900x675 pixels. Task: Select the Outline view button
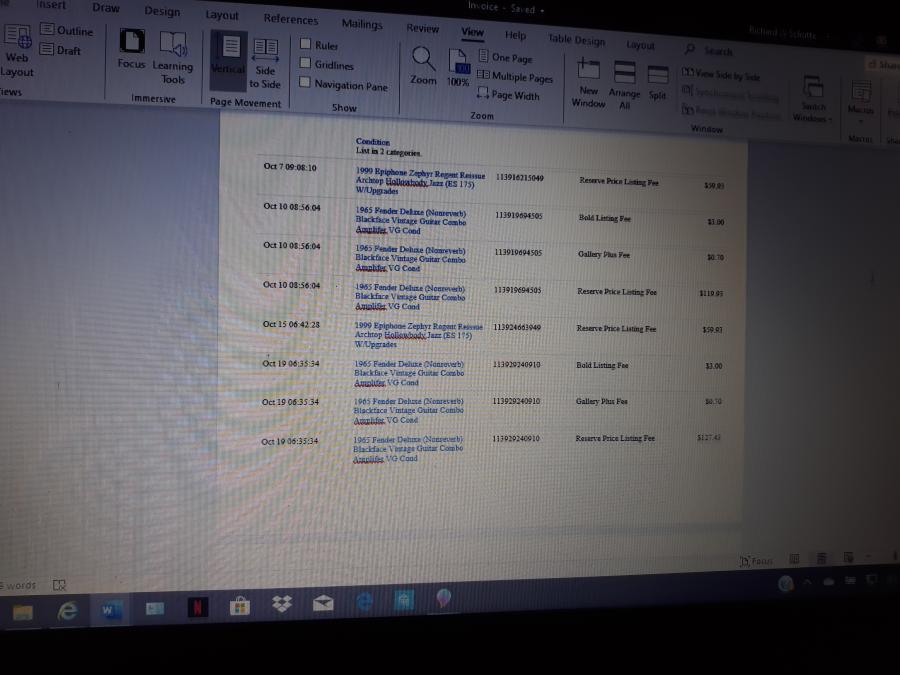(67, 30)
